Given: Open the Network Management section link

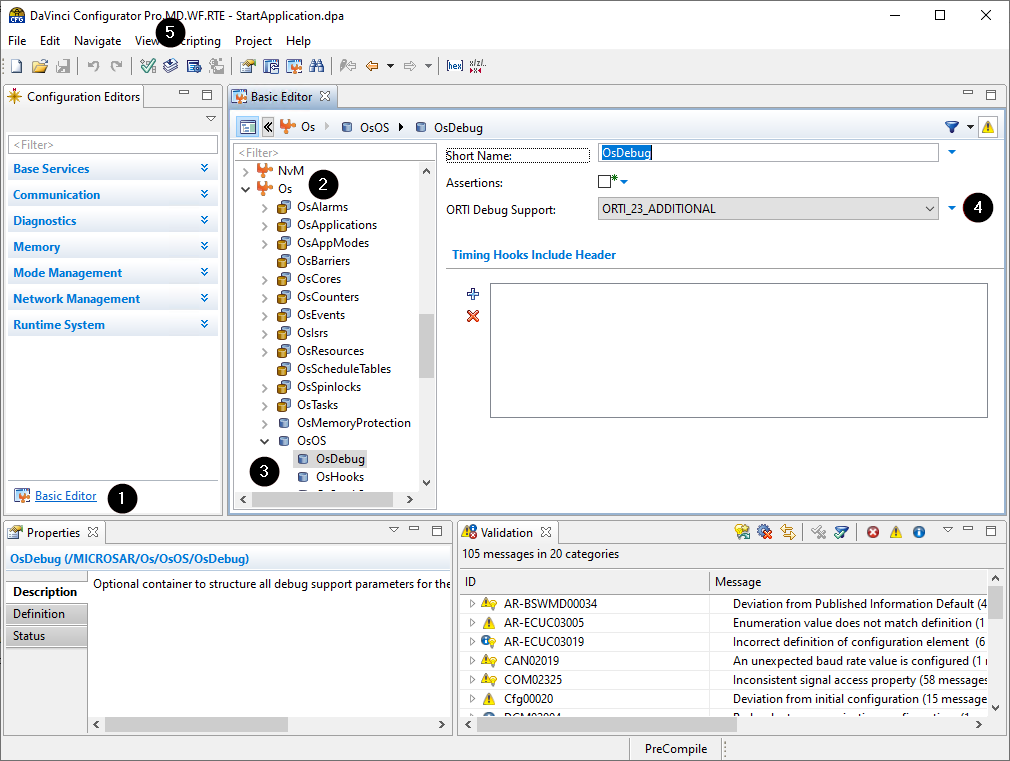Looking at the screenshot, I should tap(77, 298).
